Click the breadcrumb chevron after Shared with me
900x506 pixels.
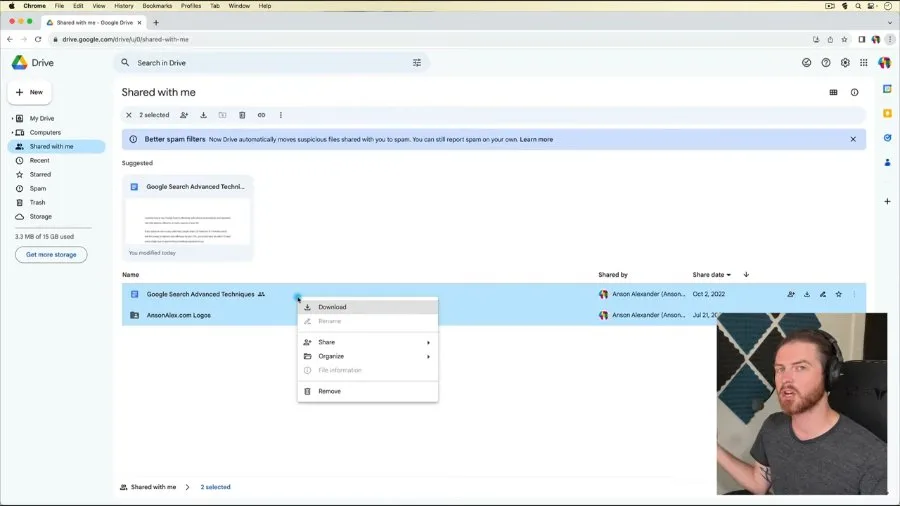(188, 487)
